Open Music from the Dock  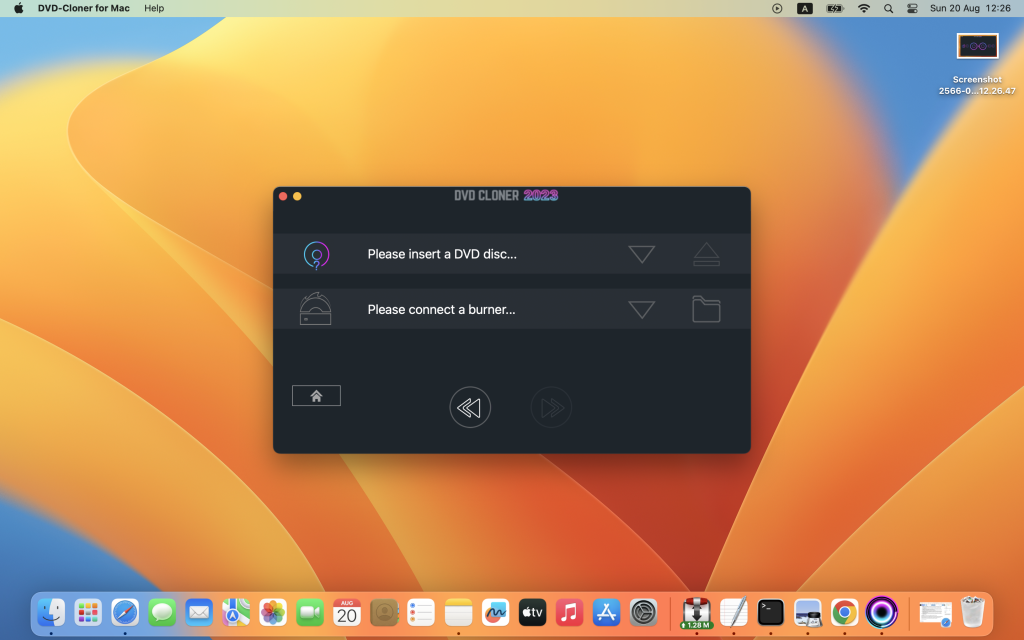pyautogui.click(x=569, y=613)
